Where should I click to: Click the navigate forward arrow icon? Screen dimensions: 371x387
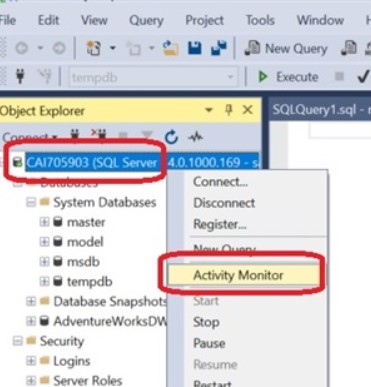59,48
